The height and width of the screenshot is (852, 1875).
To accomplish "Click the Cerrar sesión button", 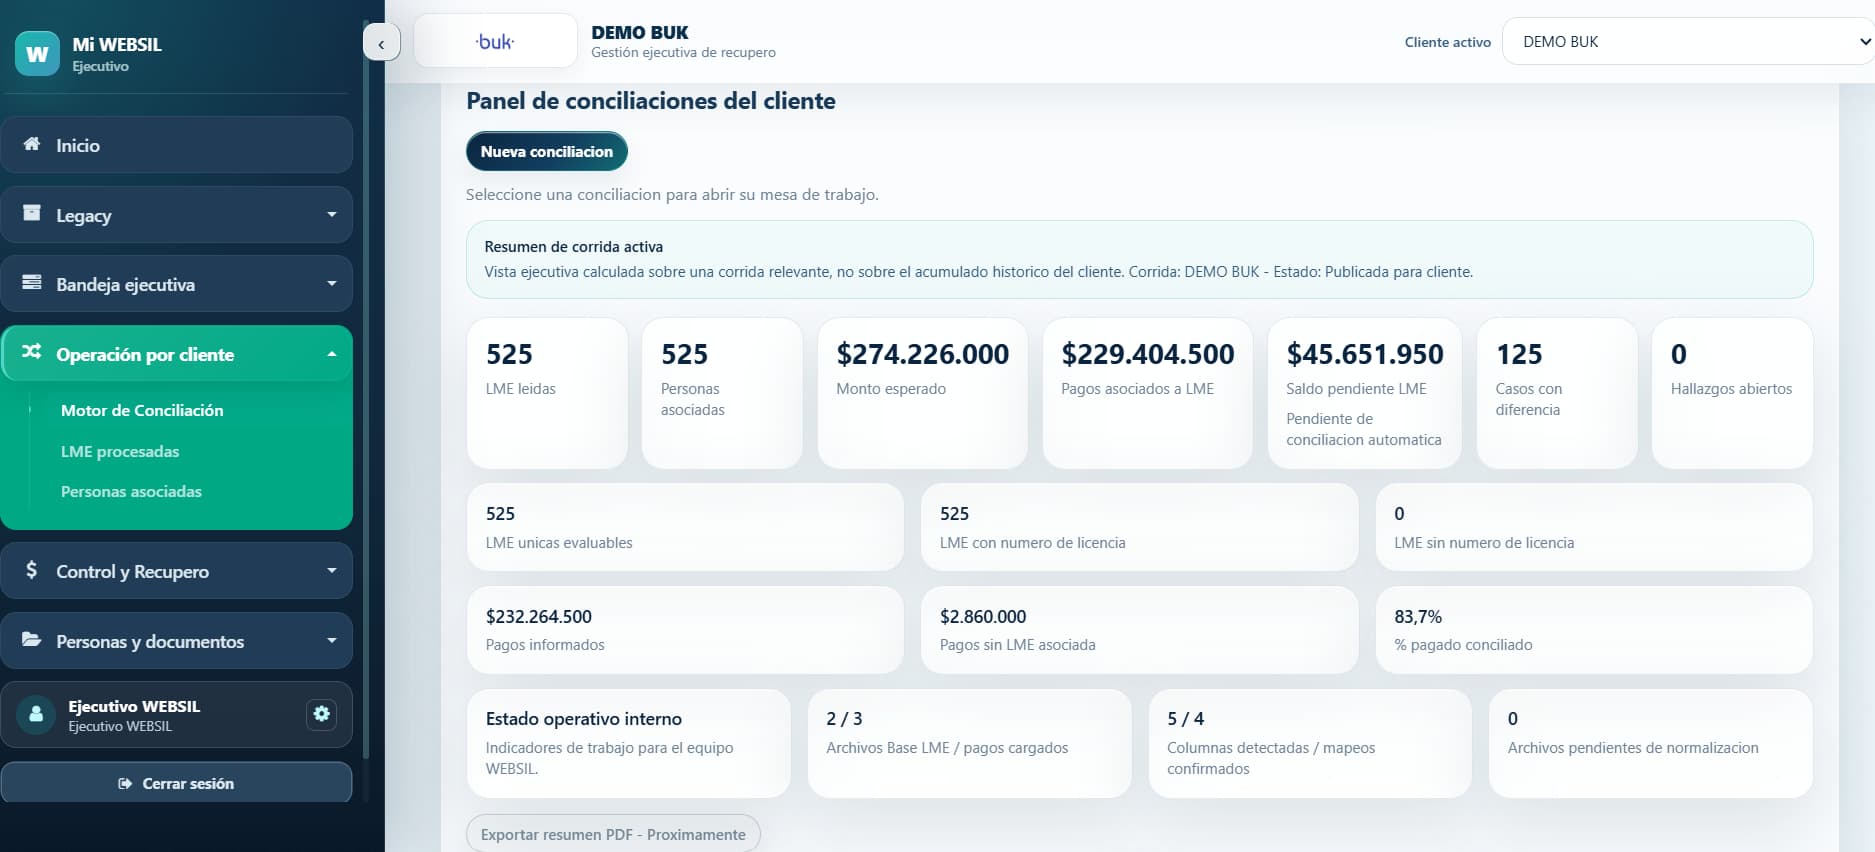I will (176, 783).
